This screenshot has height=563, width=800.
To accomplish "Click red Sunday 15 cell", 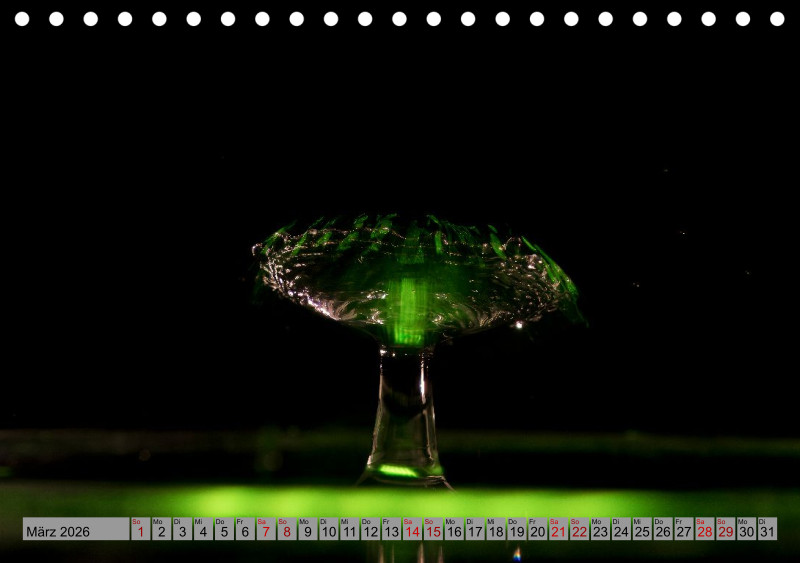I will 432,530.
